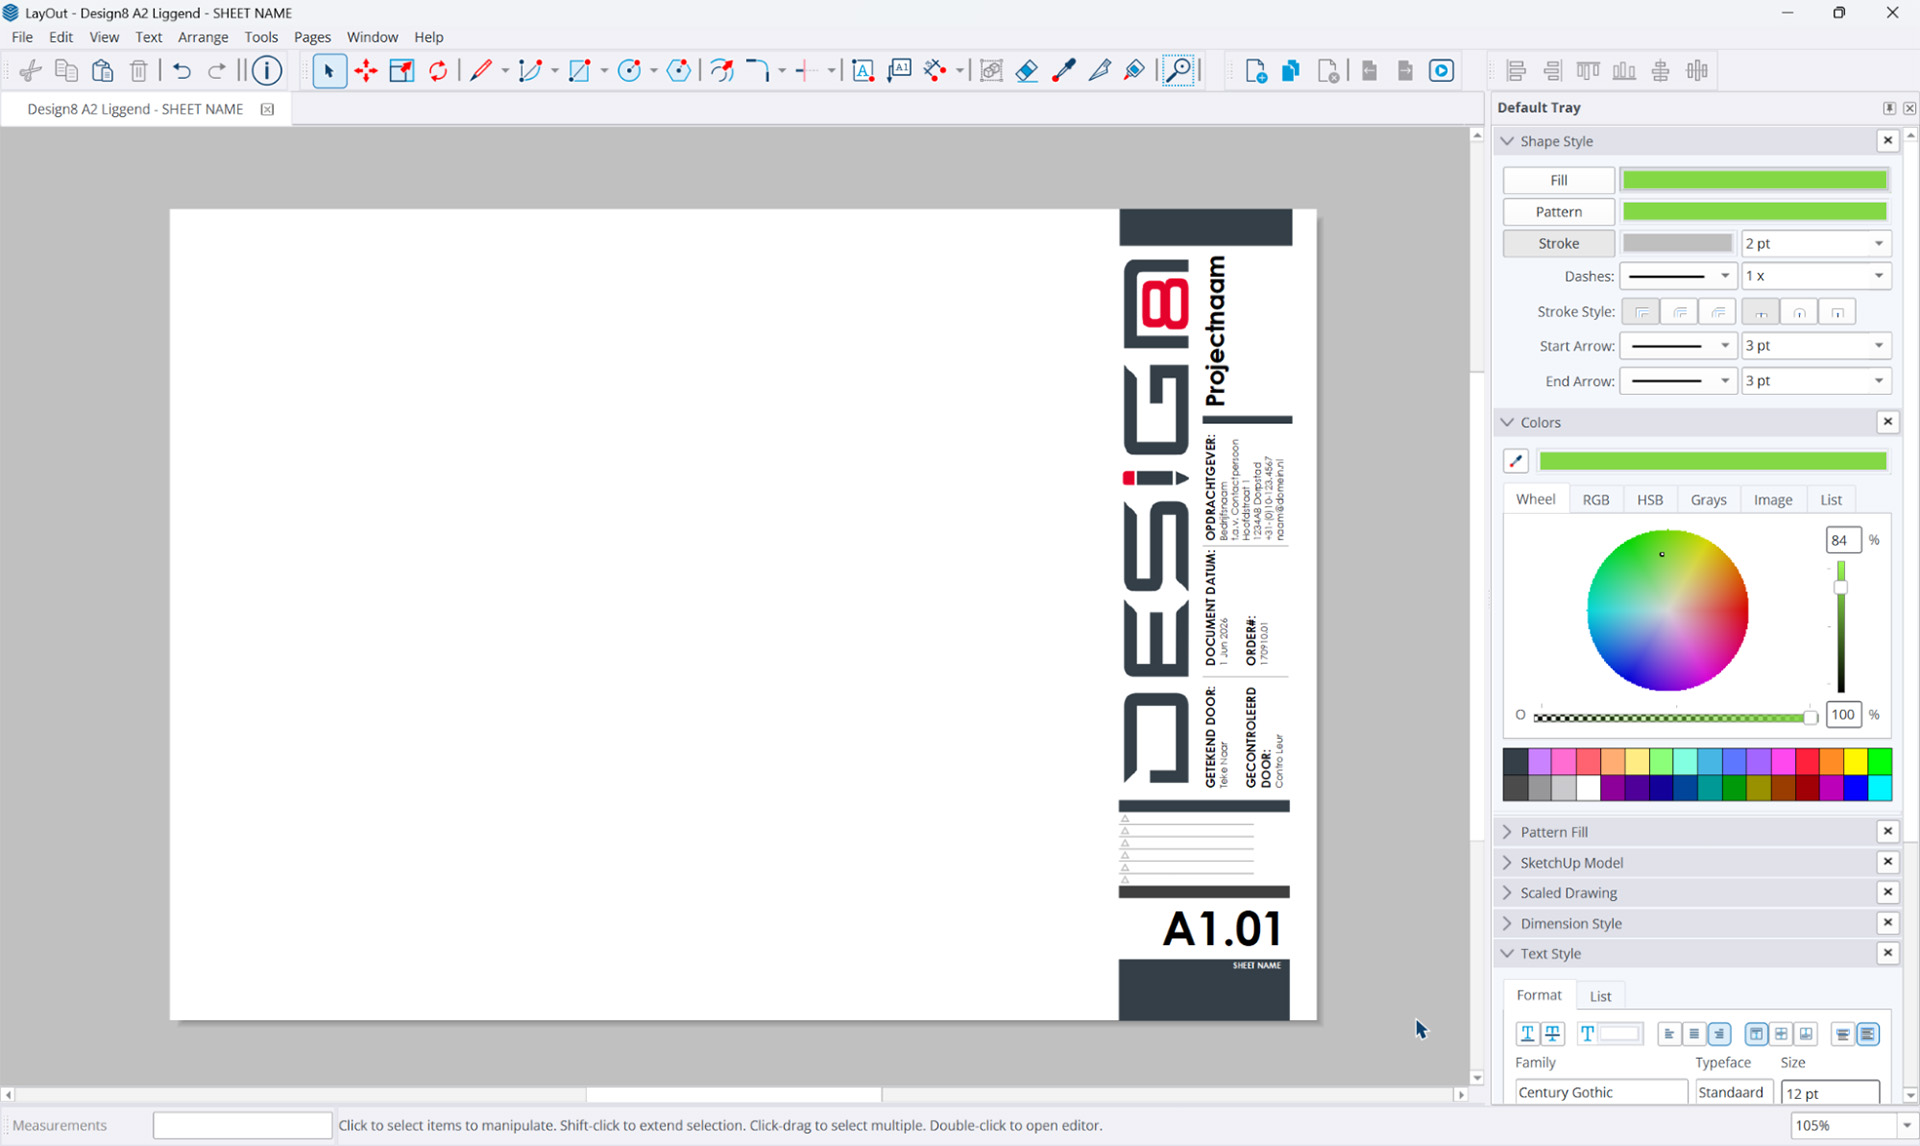The image size is (1920, 1146).
Task: Open the List tab in Text Style
Action: pyautogui.click(x=1600, y=996)
